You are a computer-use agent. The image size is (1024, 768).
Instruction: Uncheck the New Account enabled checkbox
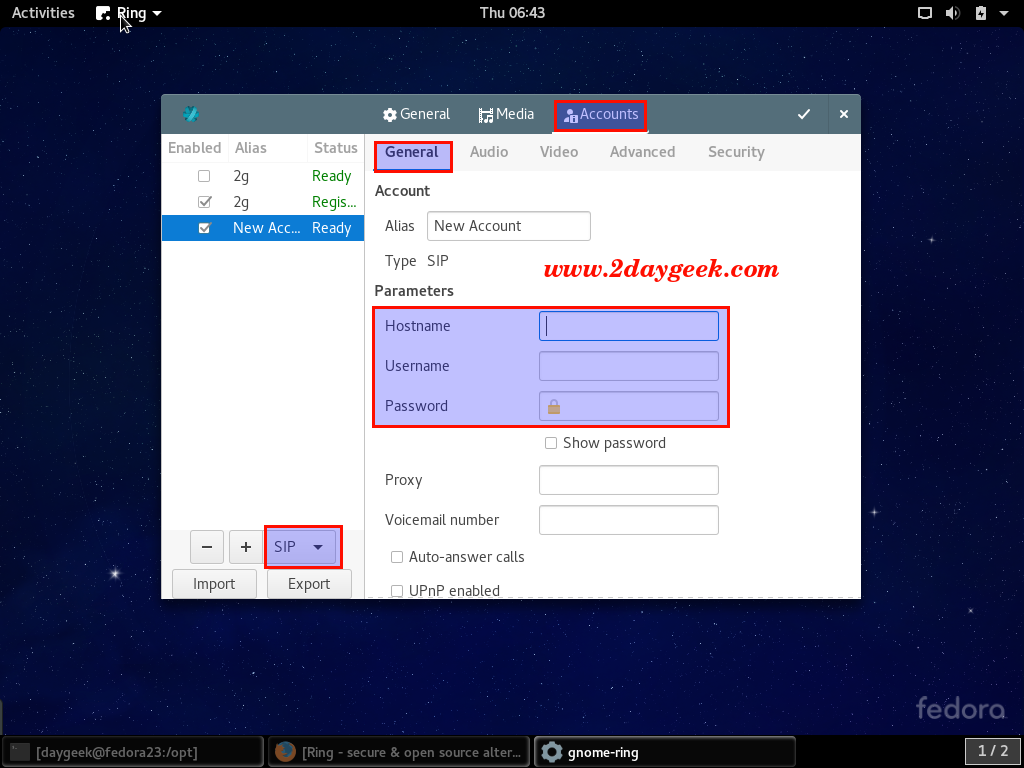click(204, 228)
